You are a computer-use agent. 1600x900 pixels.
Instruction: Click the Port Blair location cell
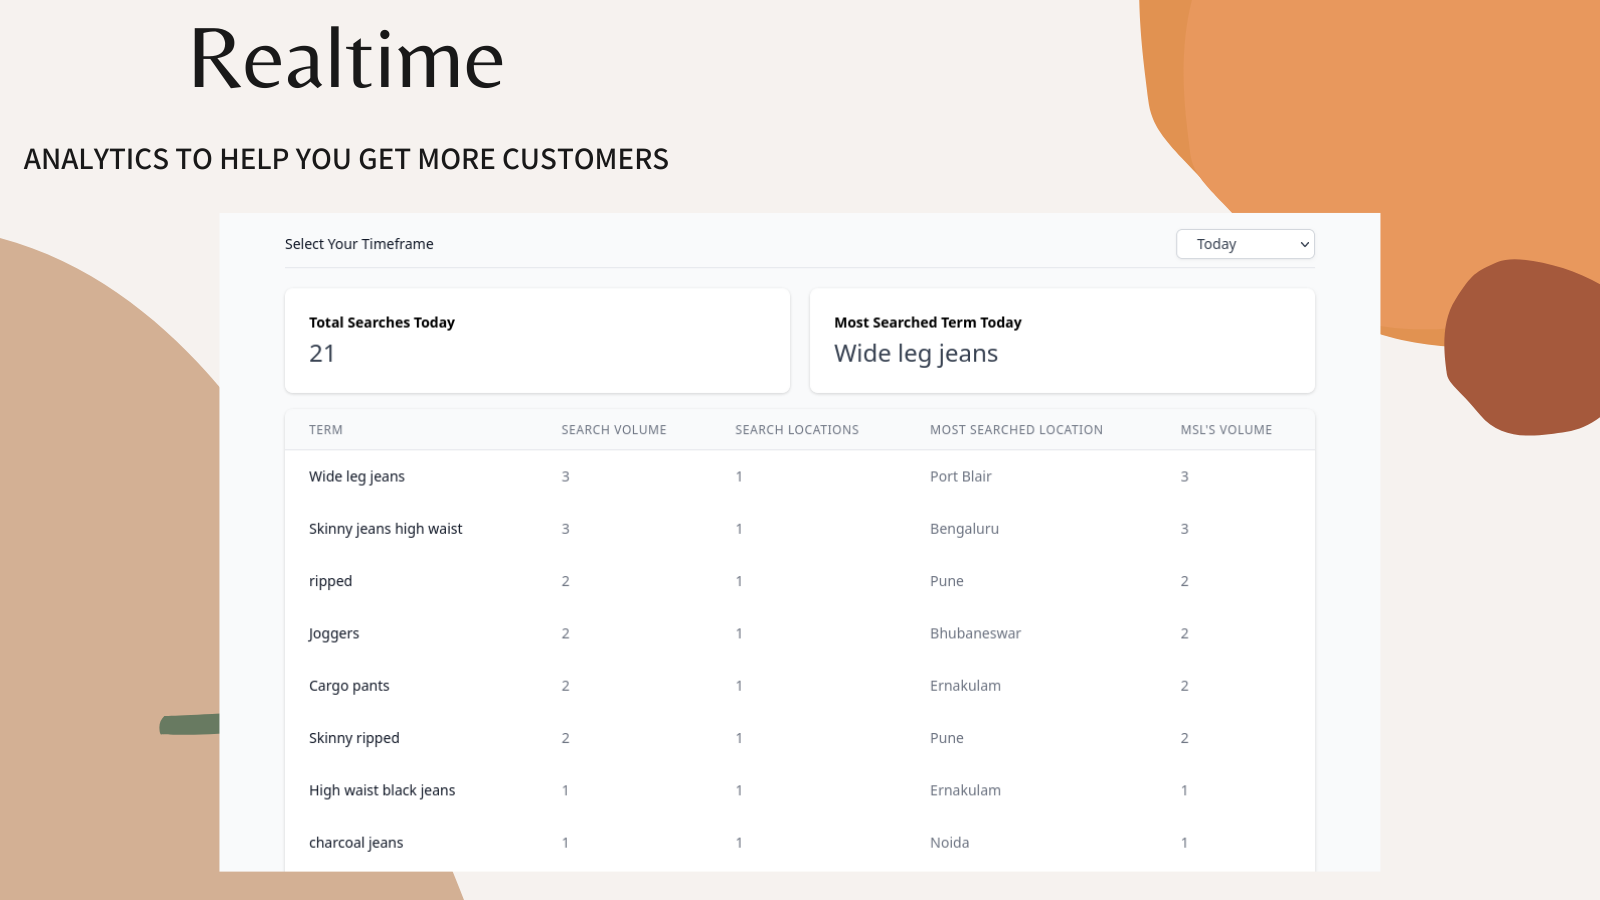[x=960, y=477]
